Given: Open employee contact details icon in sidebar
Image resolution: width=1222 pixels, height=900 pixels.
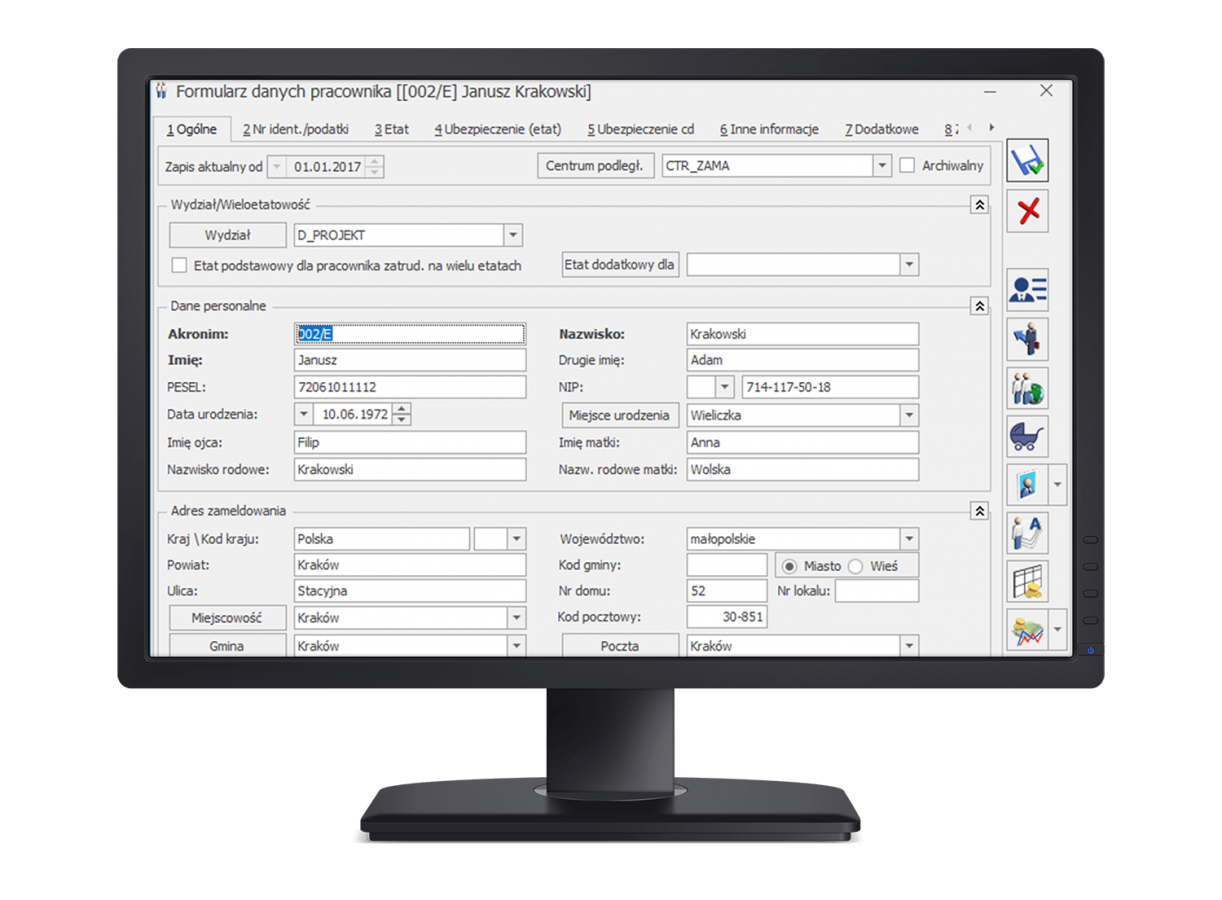Looking at the screenshot, I should [1028, 288].
